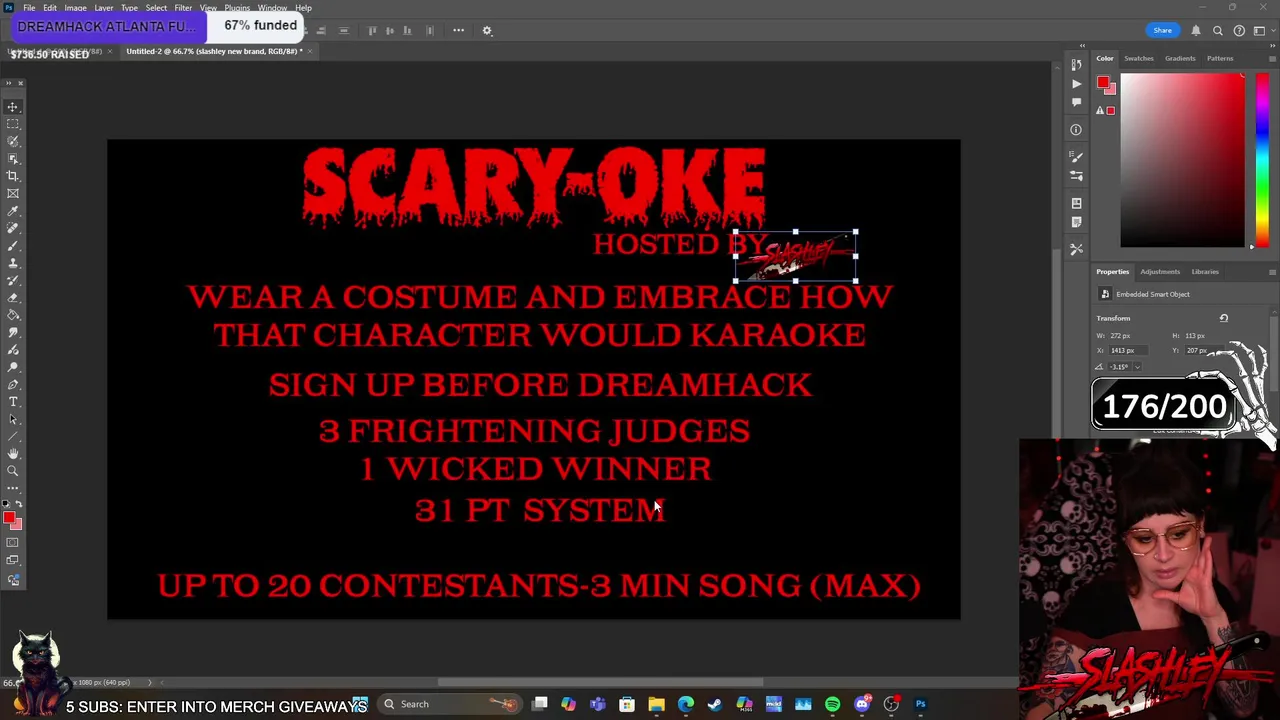Select the Eyedropper tool
1280x720 pixels.
point(13,211)
